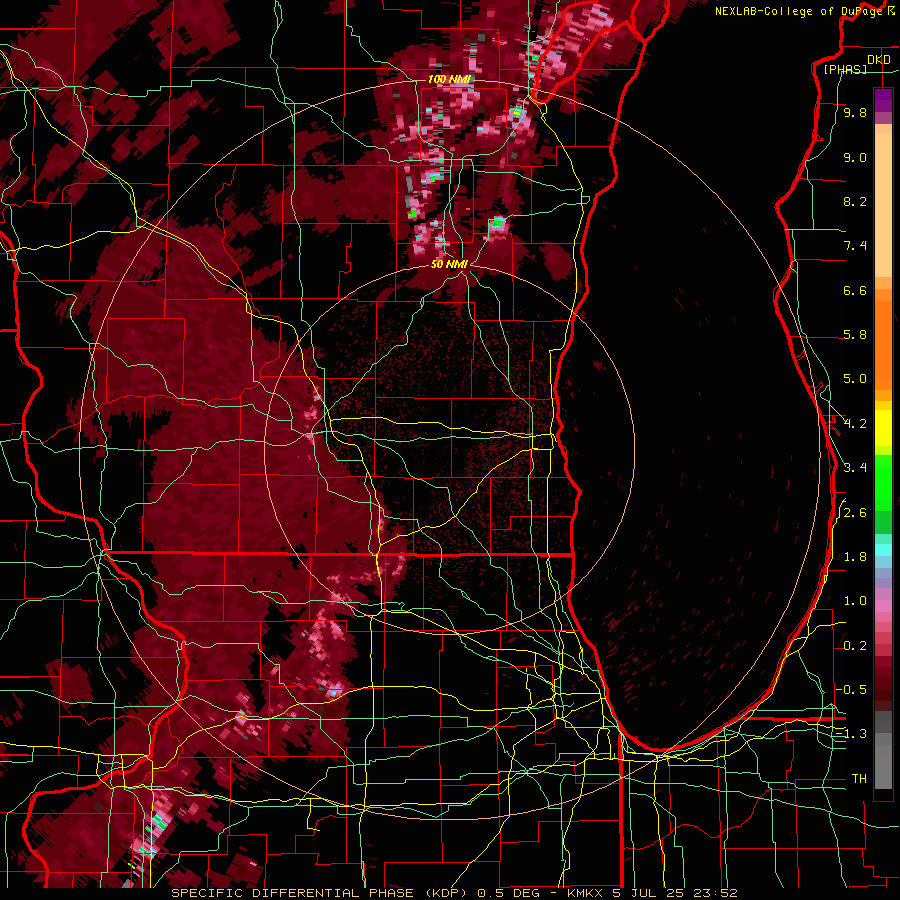Click the 6.6 scale label
The height and width of the screenshot is (900, 900).
[x=855, y=290]
